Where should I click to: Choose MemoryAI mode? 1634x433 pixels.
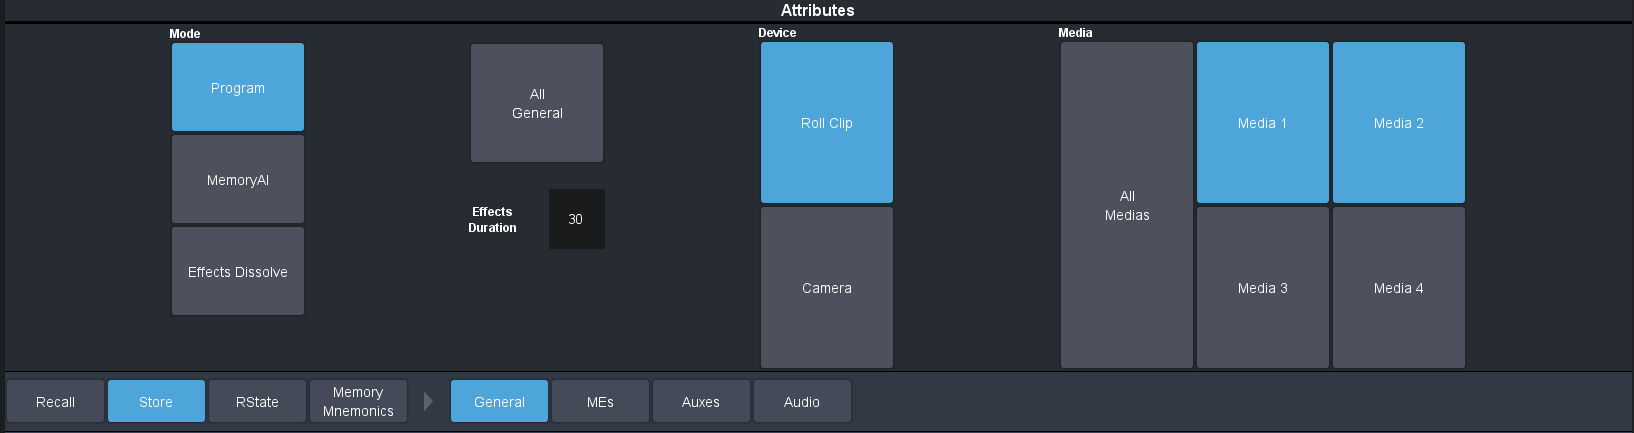[x=238, y=179]
